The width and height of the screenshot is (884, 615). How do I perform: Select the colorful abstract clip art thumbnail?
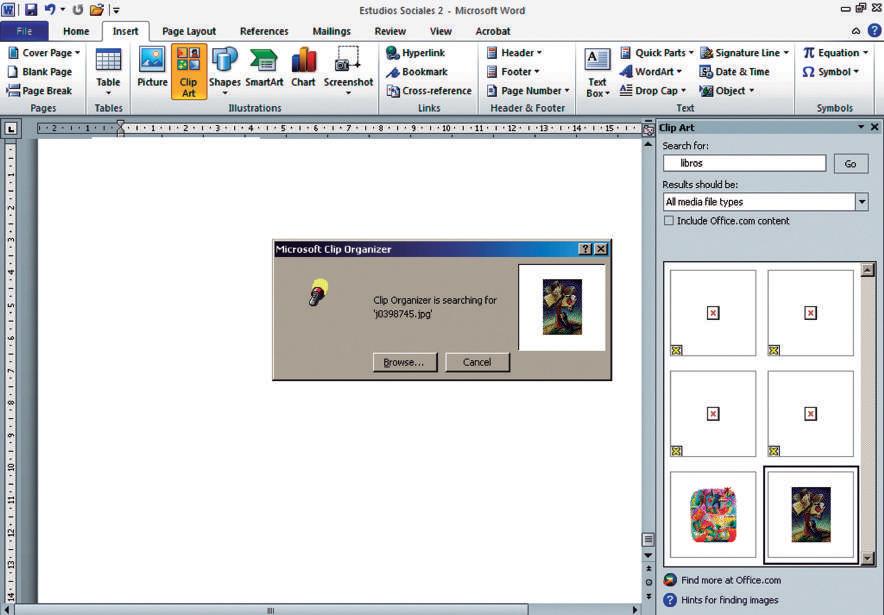(713, 515)
